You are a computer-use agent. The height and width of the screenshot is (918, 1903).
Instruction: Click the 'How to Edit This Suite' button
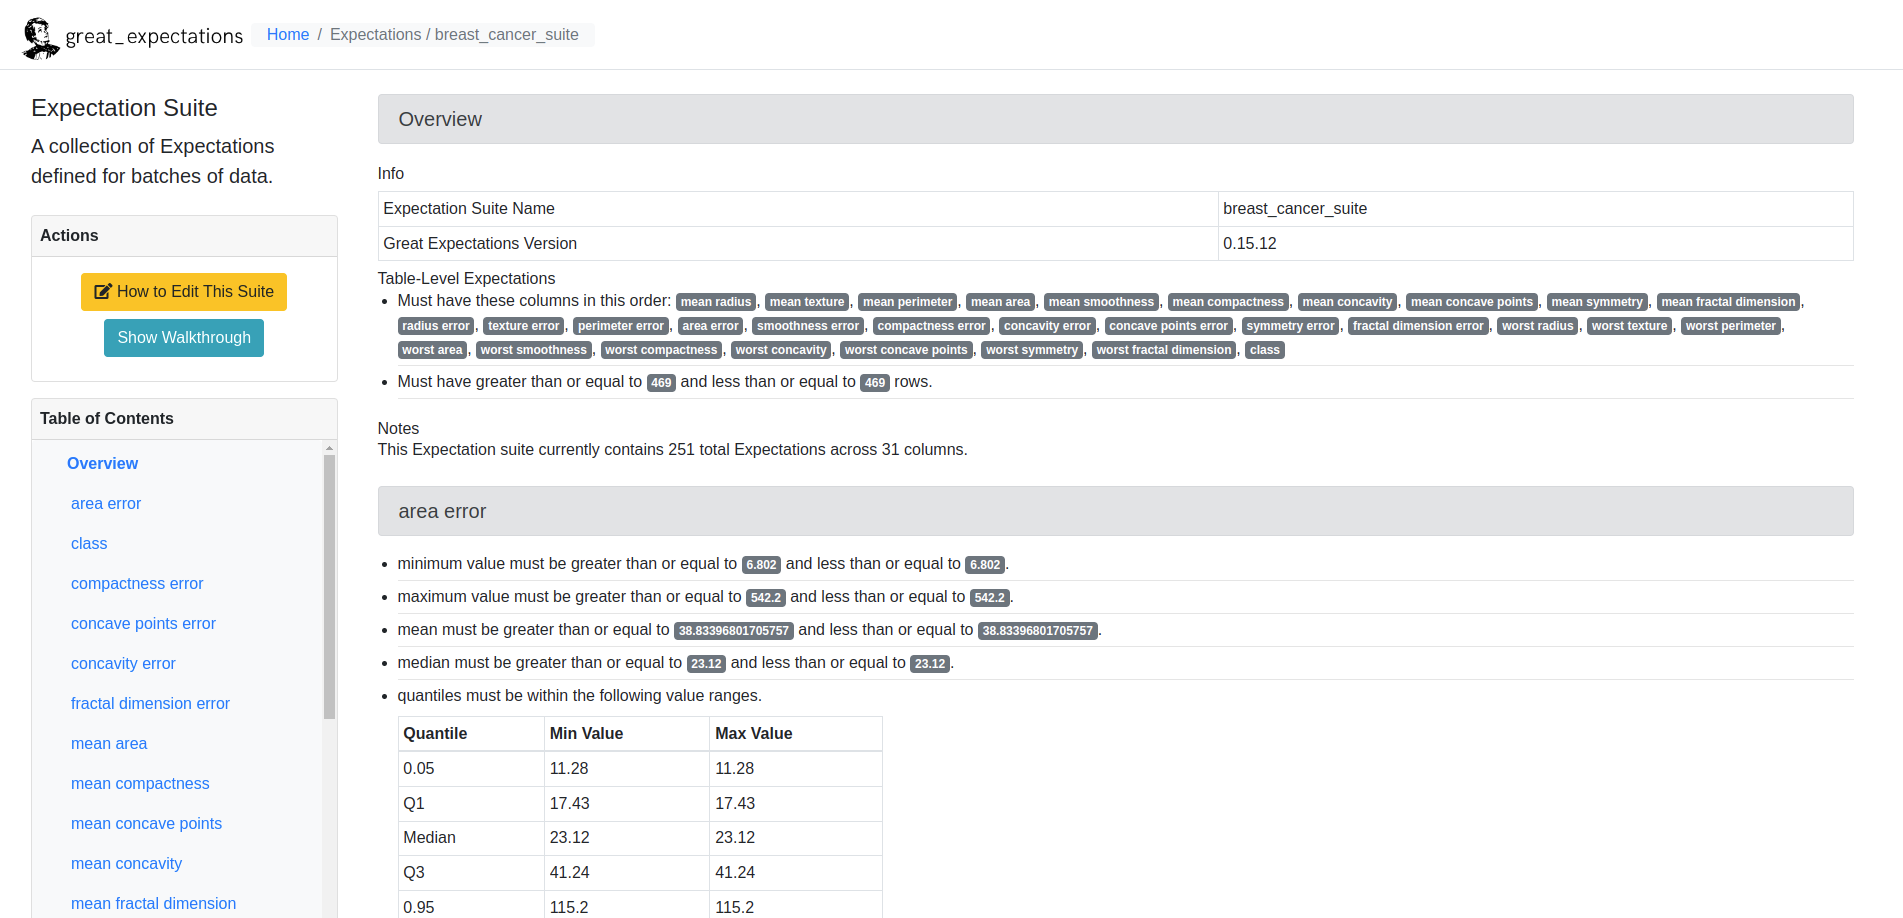pyautogui.click(x=184, y=291)
